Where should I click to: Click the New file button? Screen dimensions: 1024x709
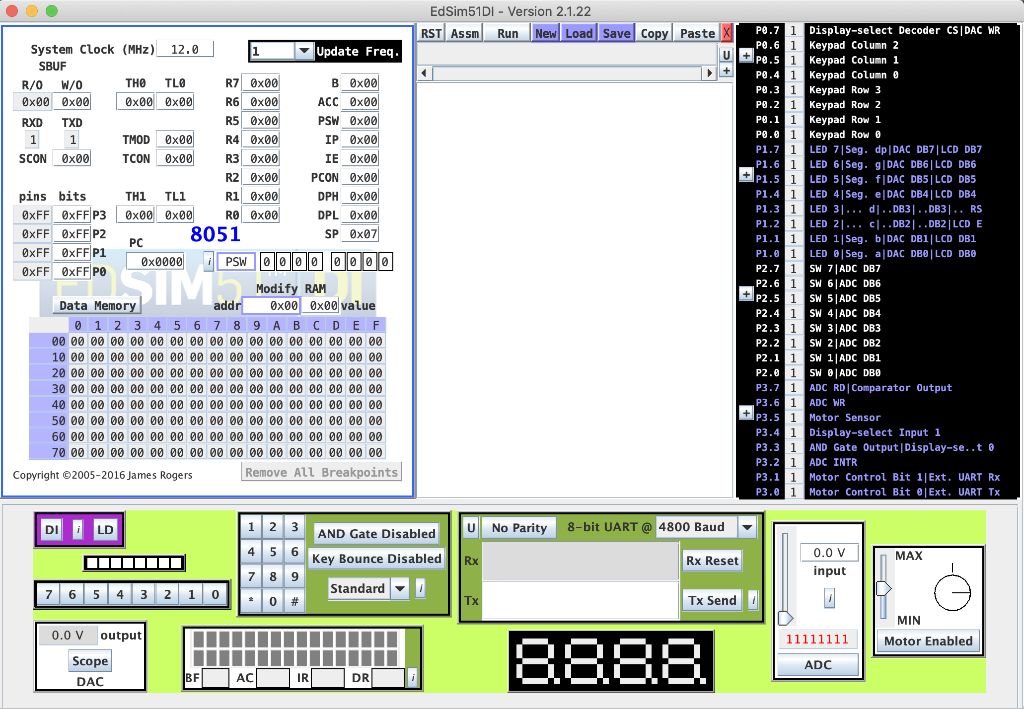(x=545, y=33)
